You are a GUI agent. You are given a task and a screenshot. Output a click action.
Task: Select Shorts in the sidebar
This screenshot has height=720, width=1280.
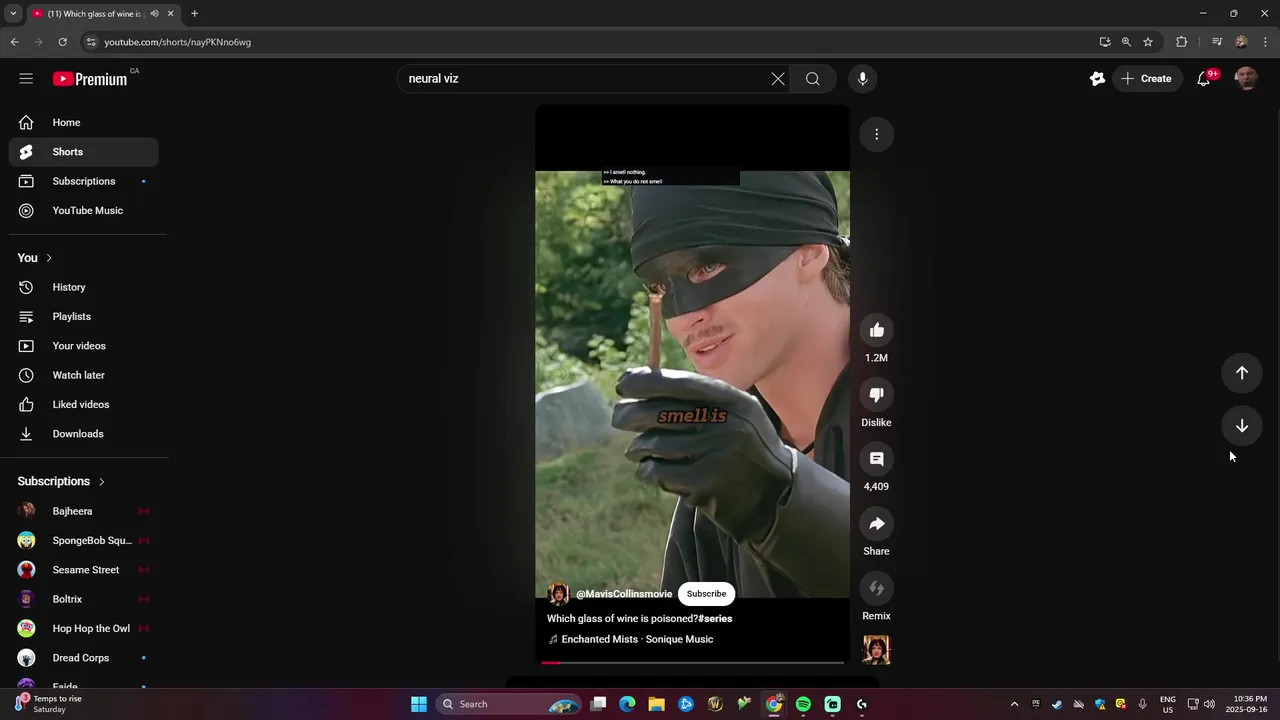tap(84, 152)
